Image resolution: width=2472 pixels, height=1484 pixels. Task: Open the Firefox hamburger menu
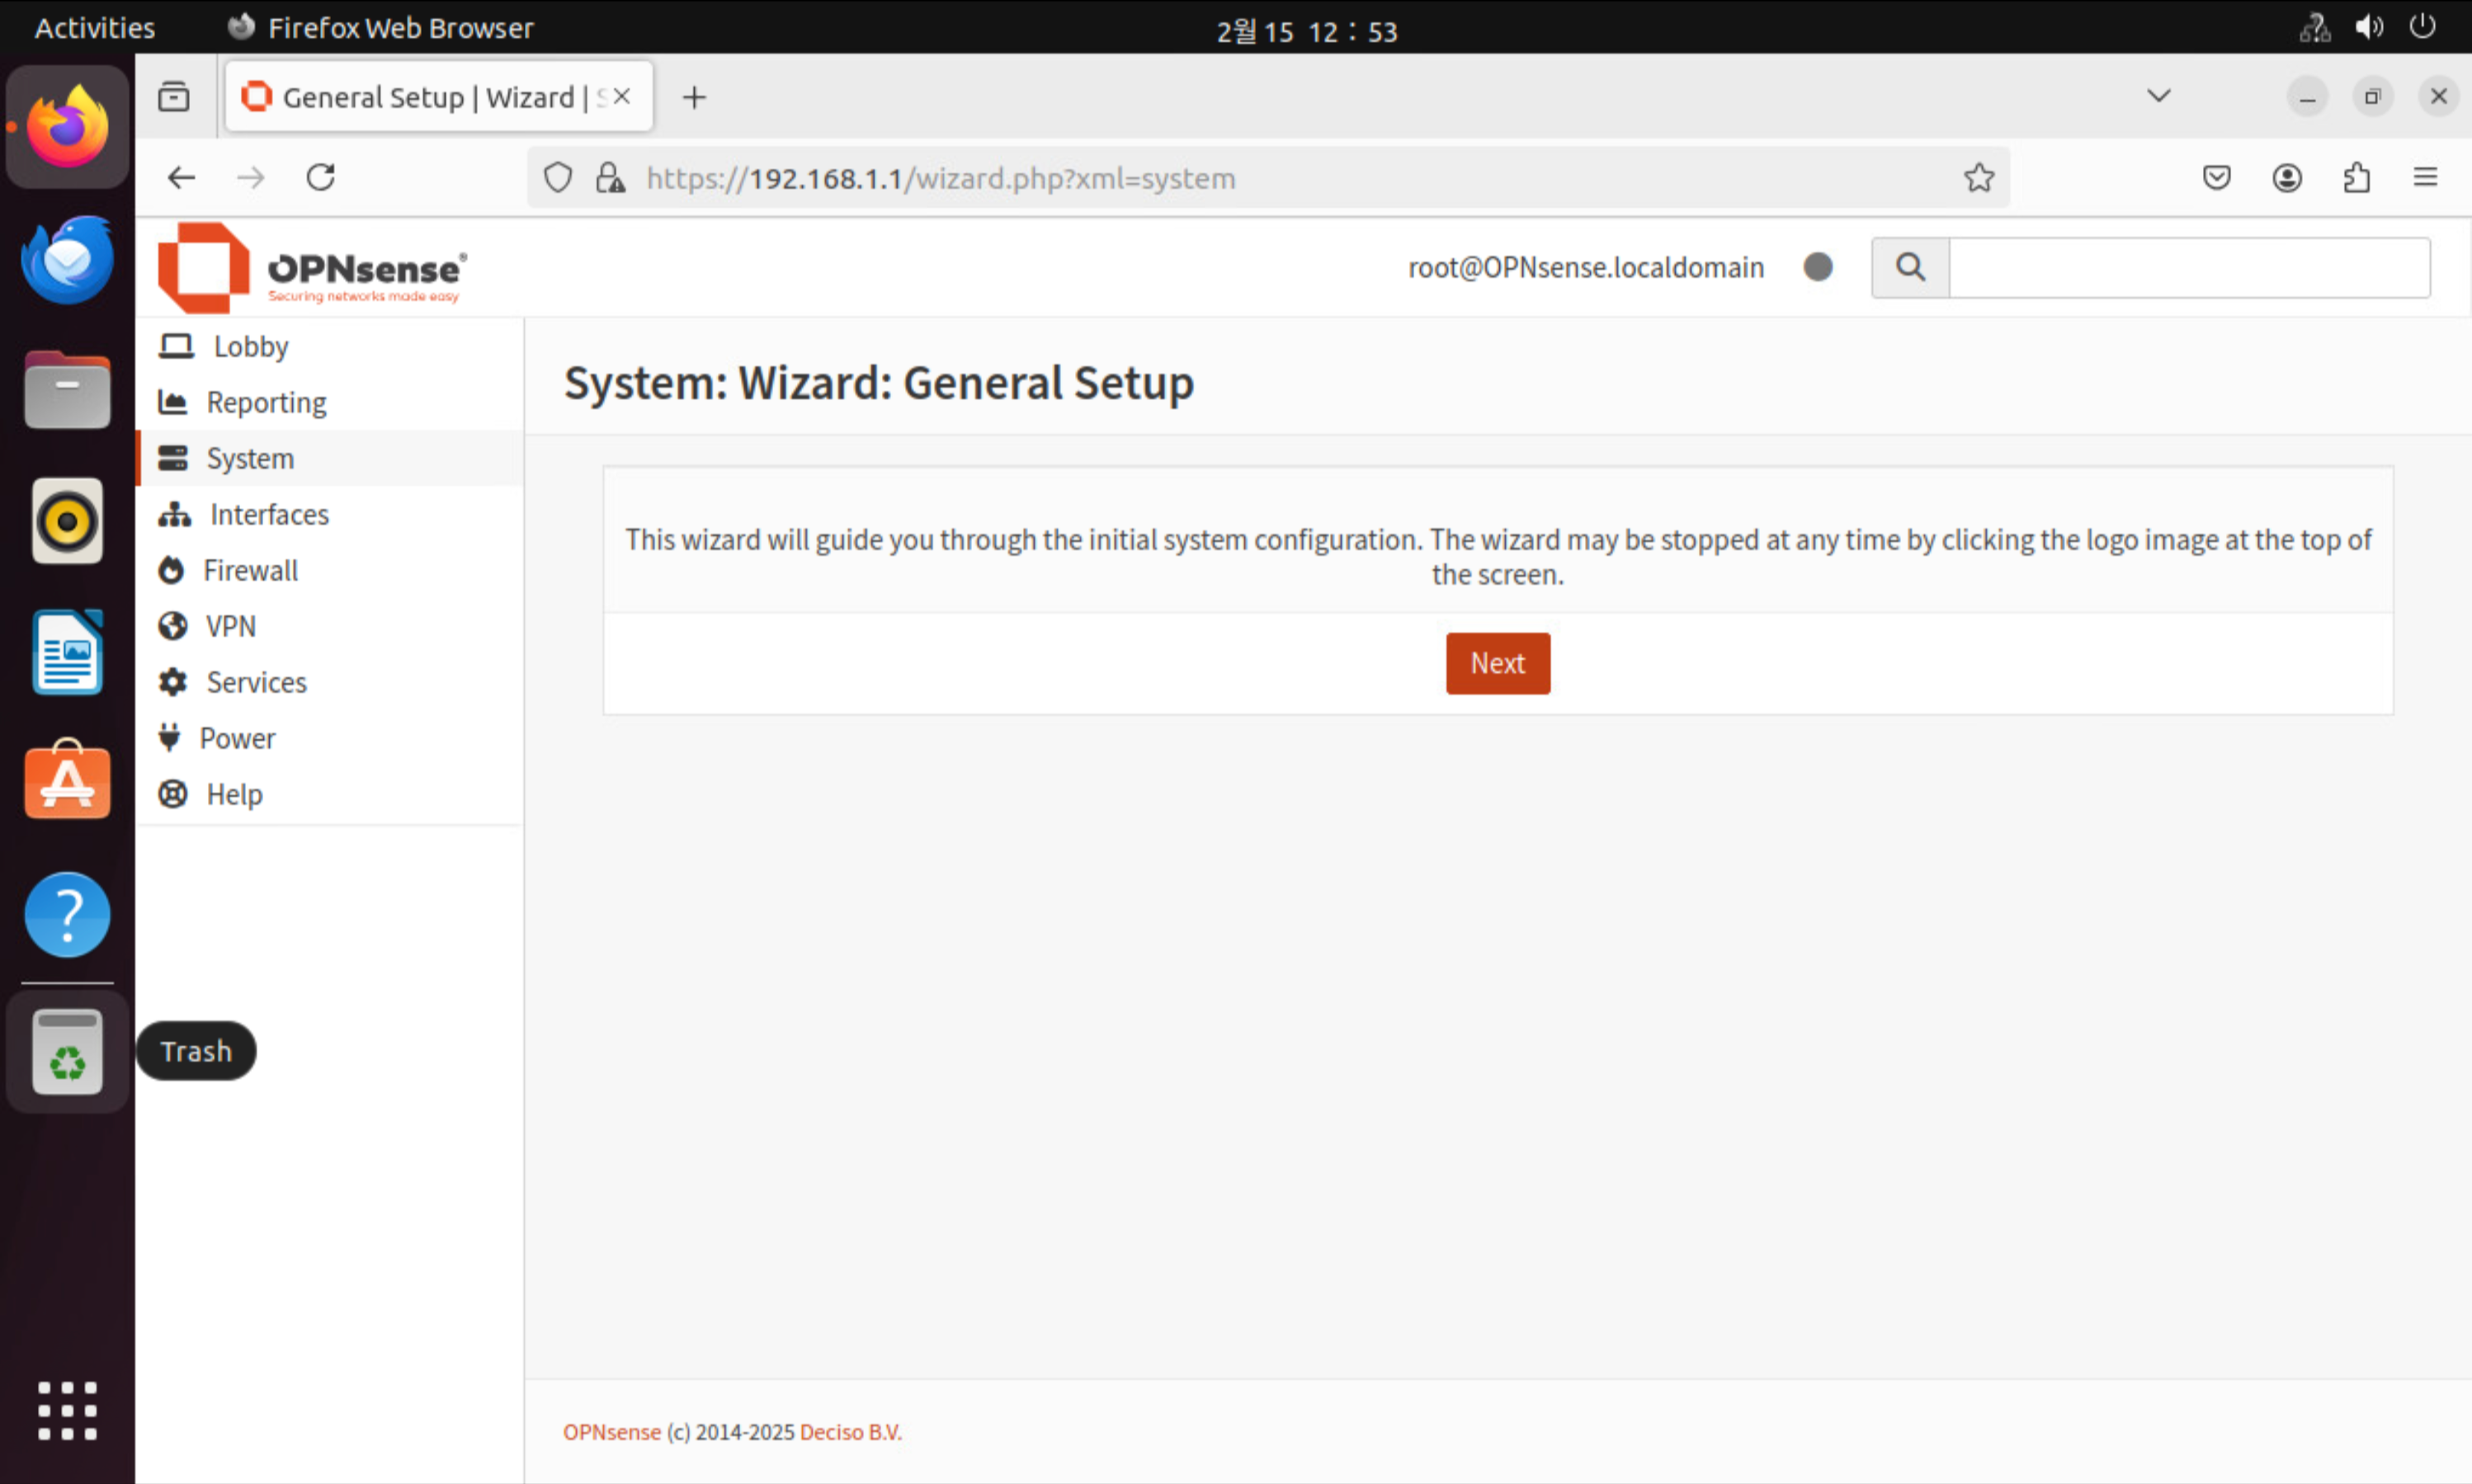click(x=2425, y=178)
